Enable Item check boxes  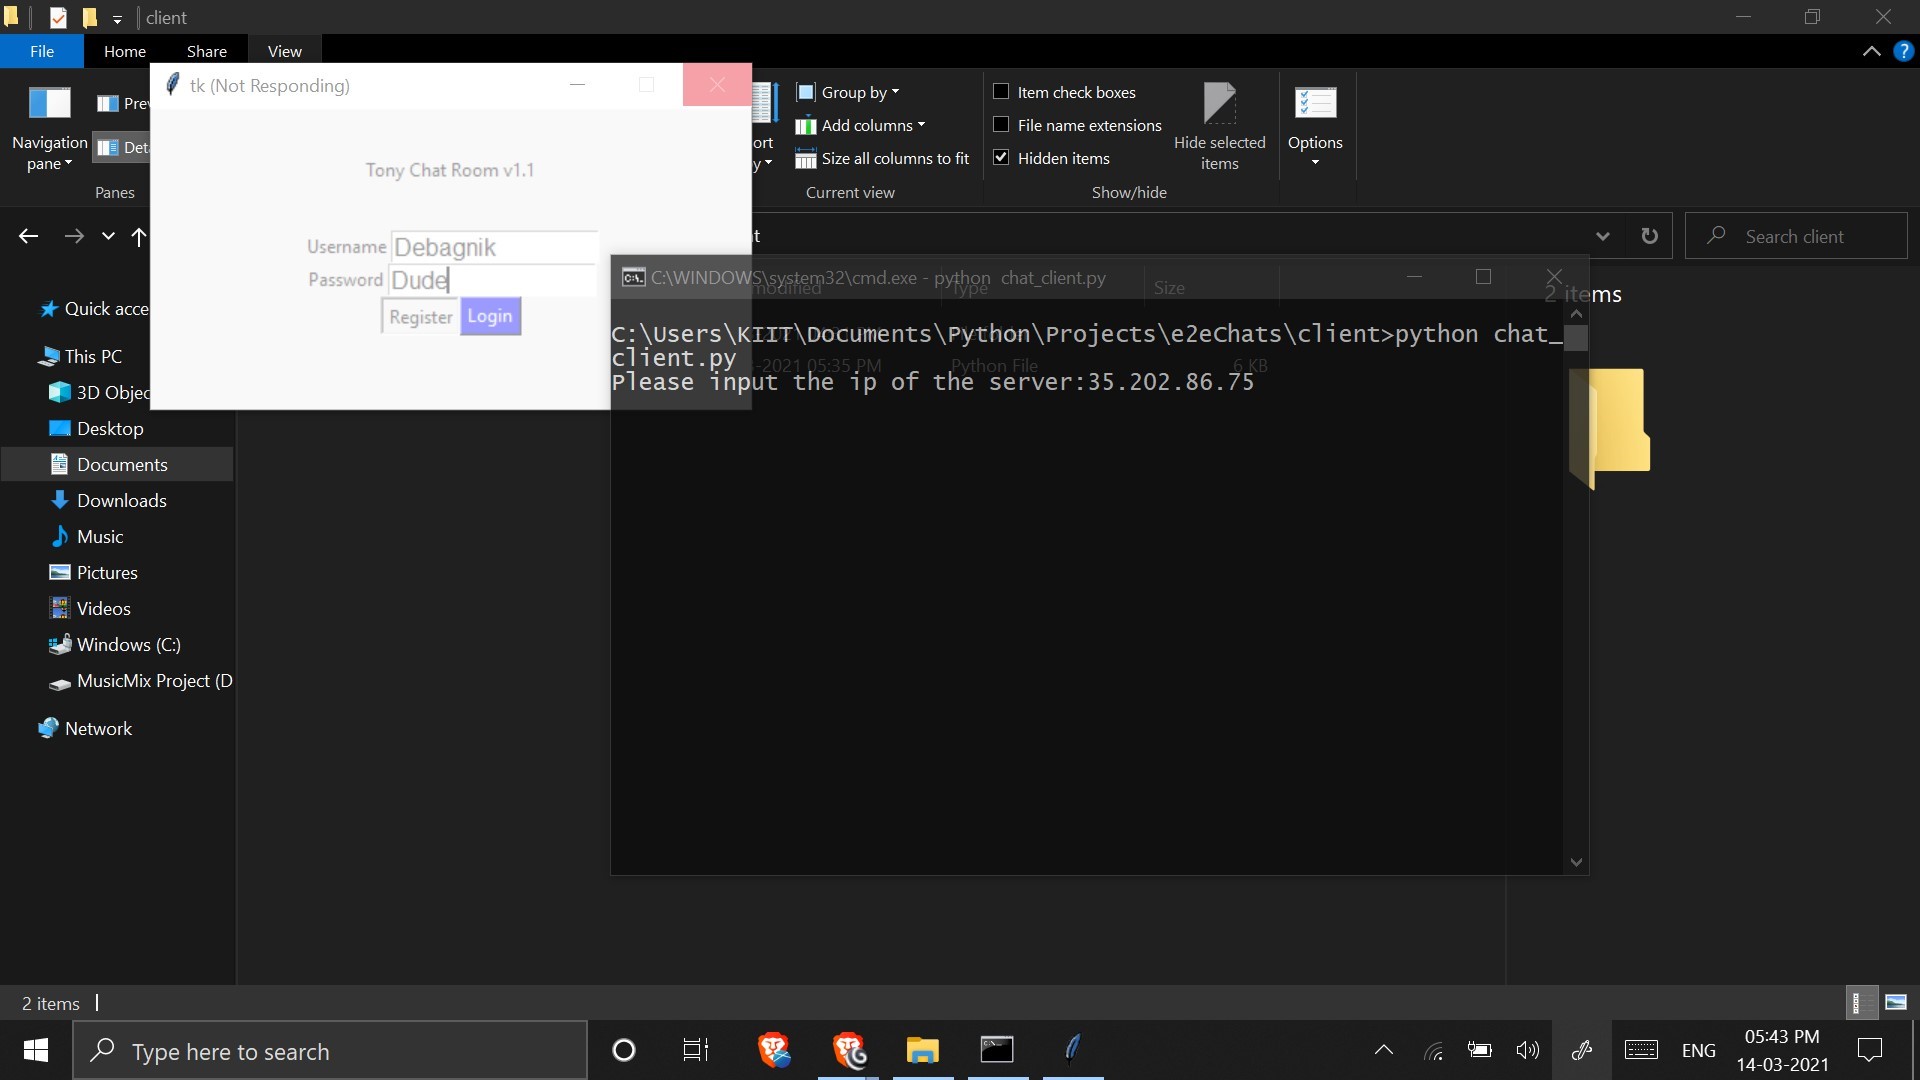(1001, 91)
